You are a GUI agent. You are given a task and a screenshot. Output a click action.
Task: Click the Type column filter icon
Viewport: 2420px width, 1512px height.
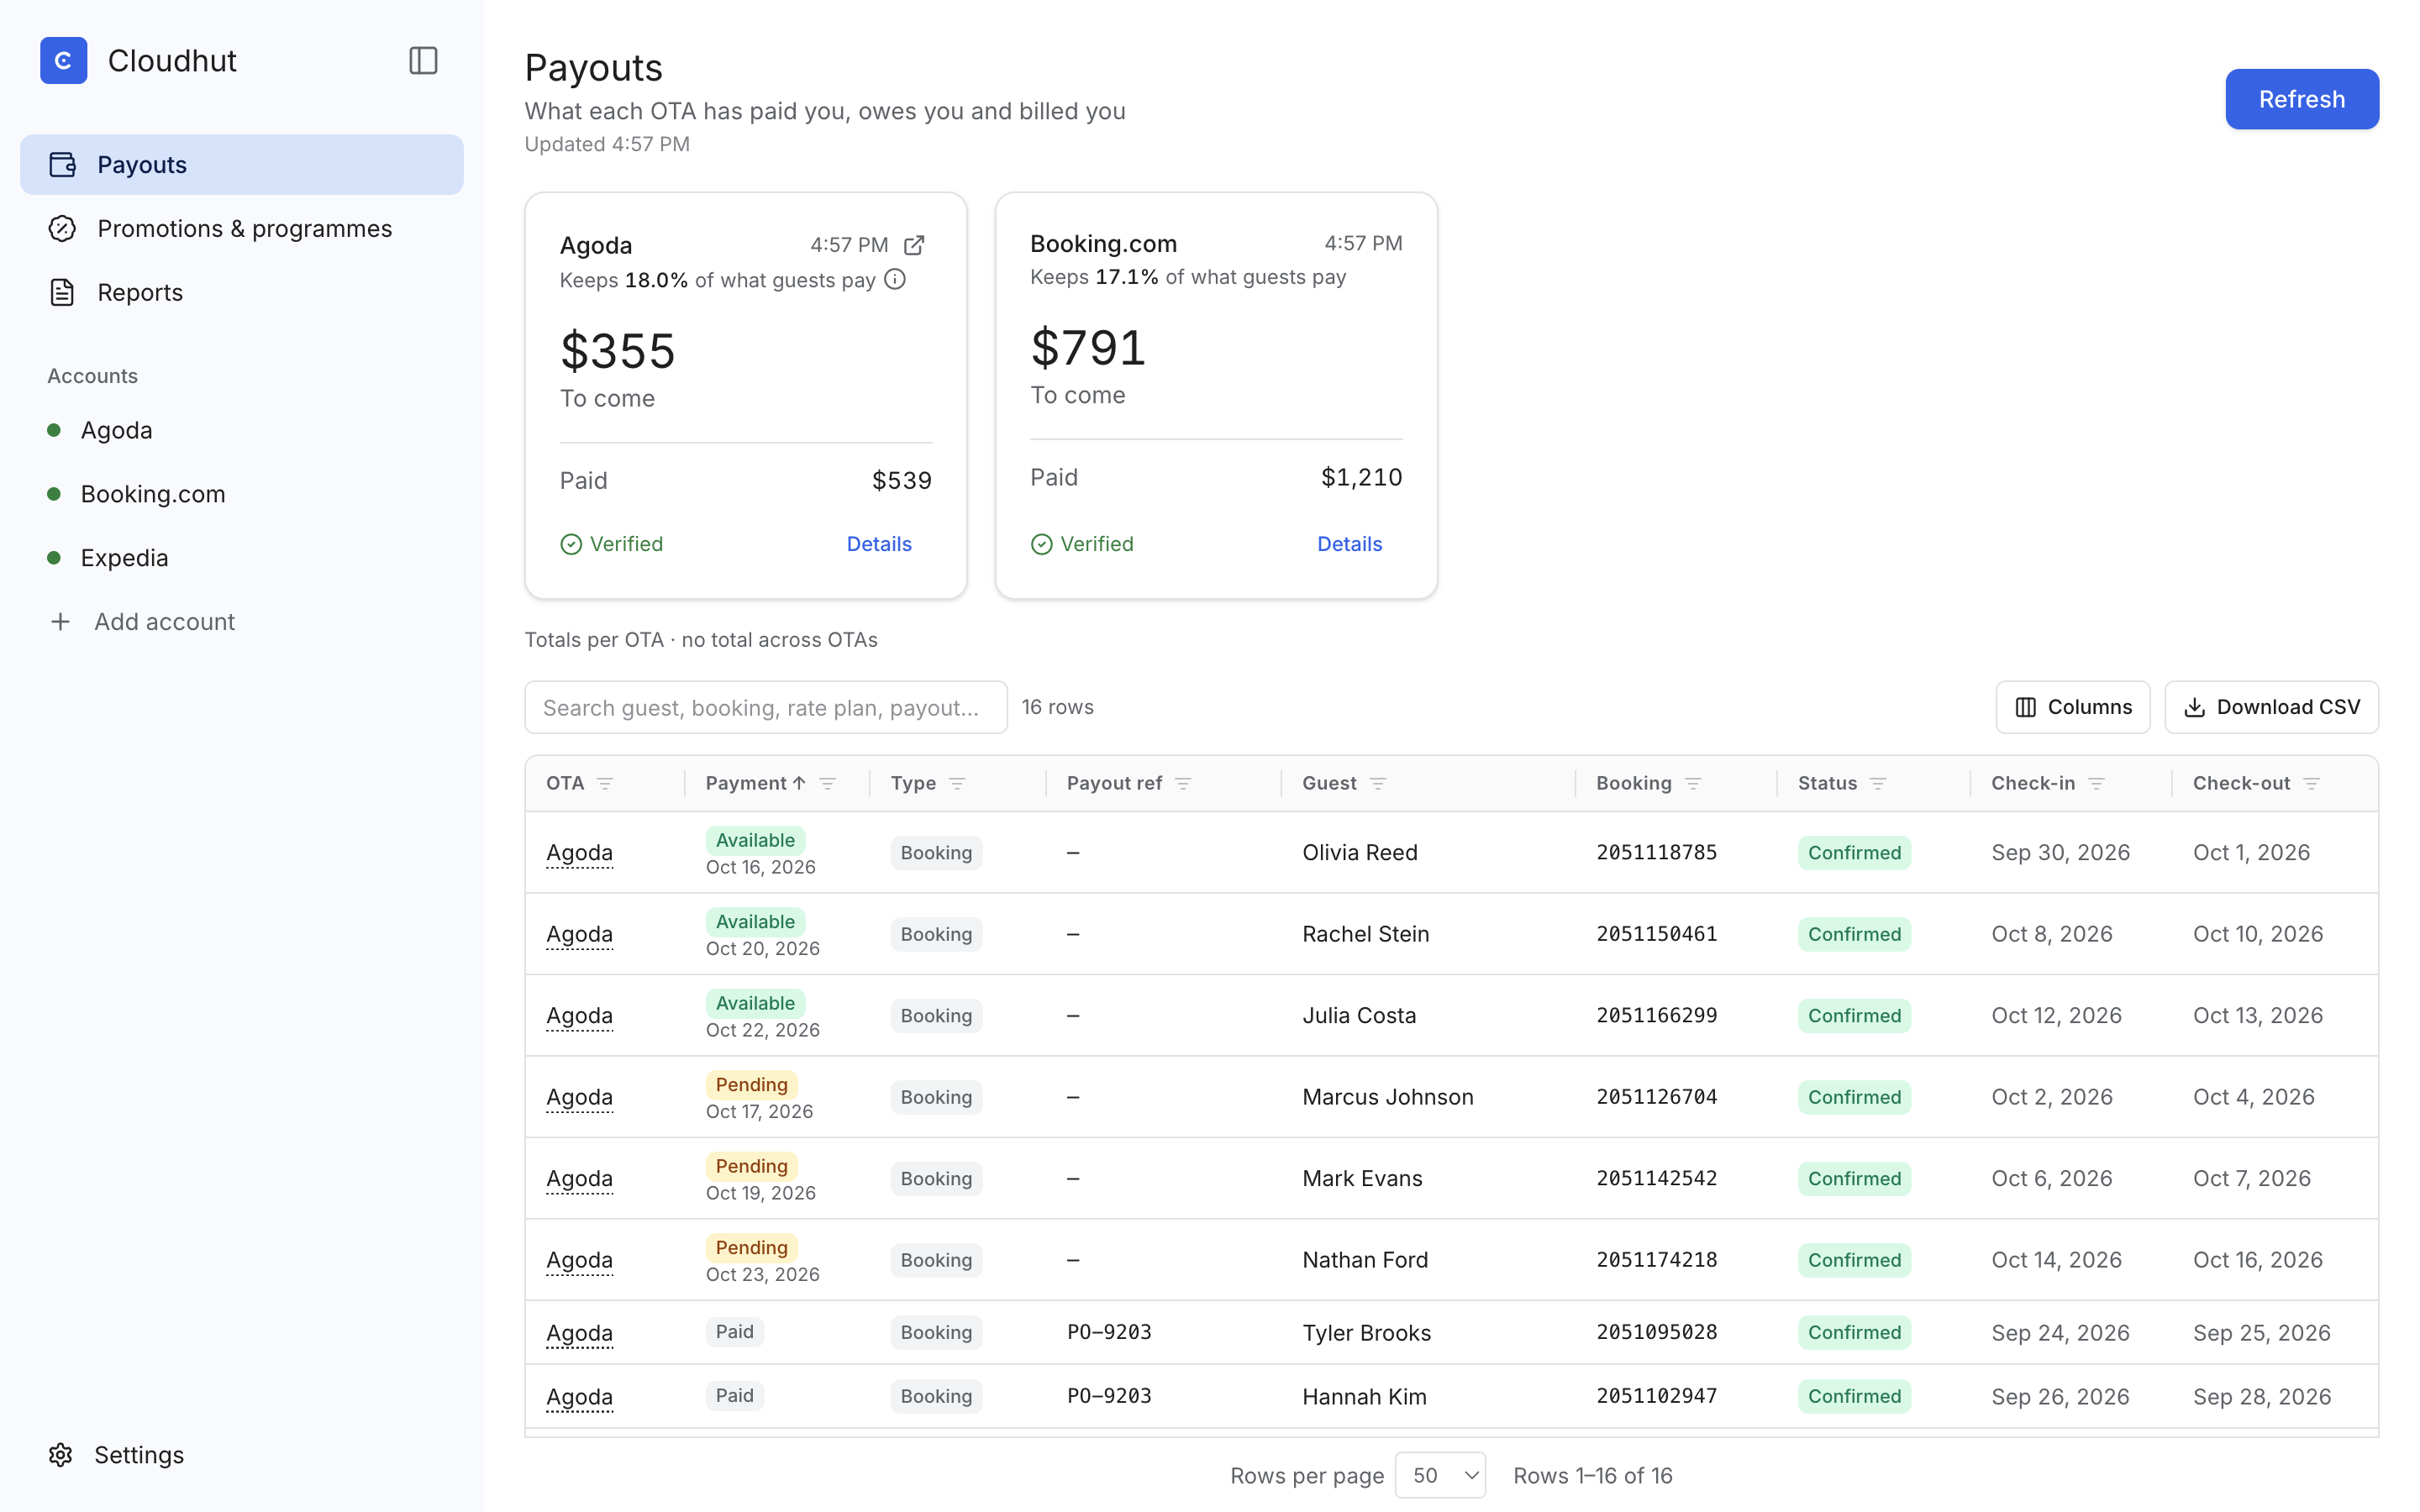click(x=957, y=784)
